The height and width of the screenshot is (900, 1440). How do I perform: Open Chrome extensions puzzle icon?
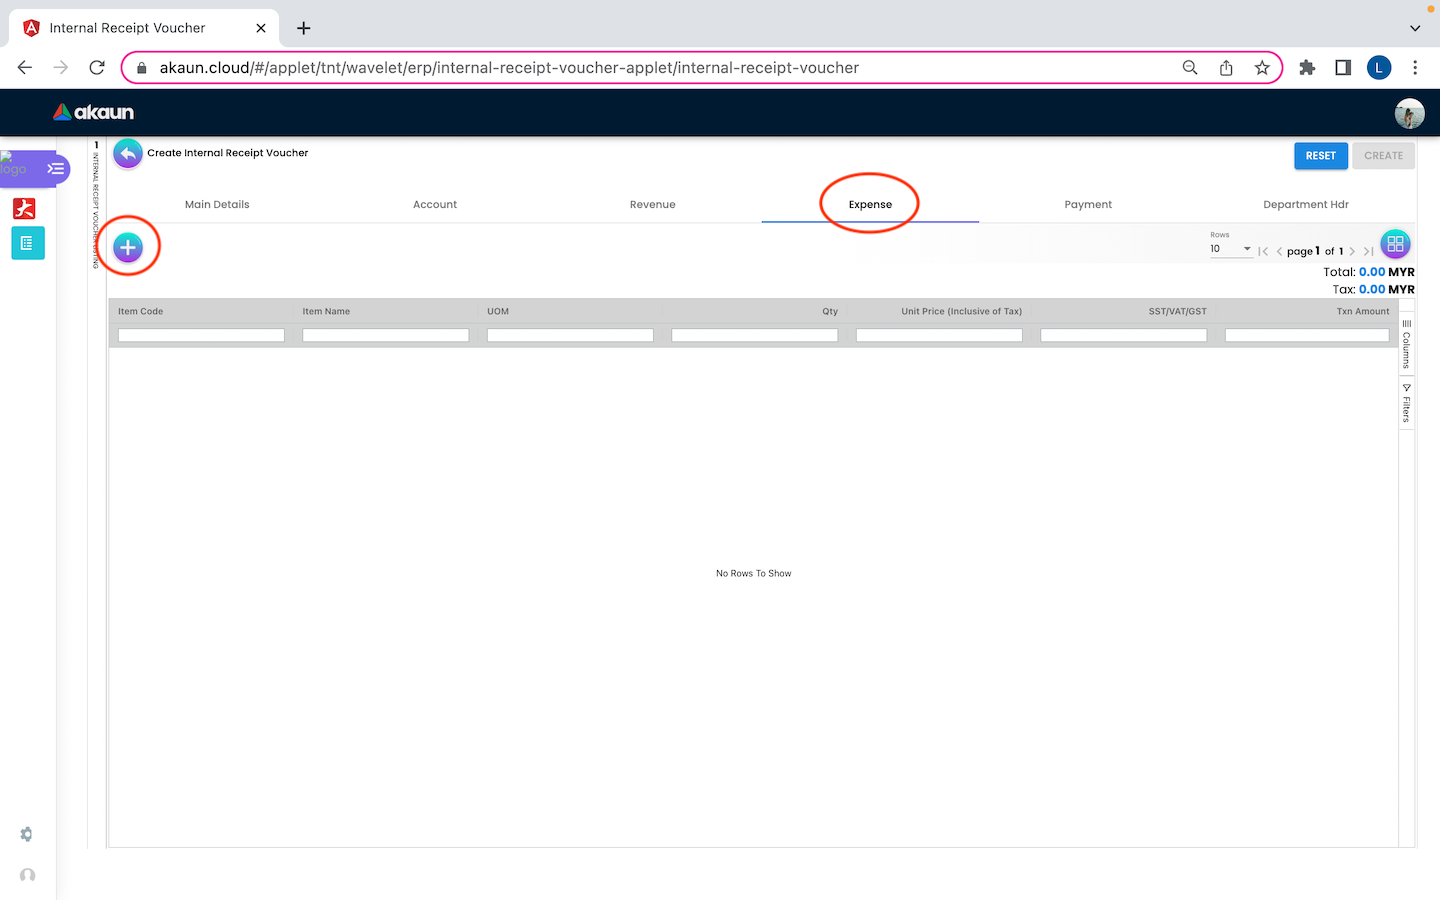click(x=1307, y=68)
